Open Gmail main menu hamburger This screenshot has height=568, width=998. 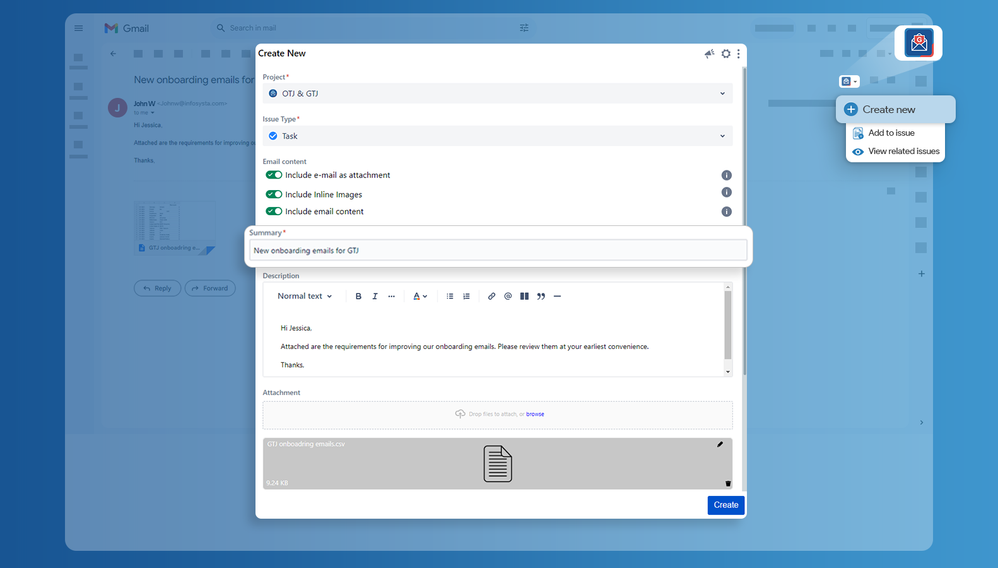pos(79,28)
